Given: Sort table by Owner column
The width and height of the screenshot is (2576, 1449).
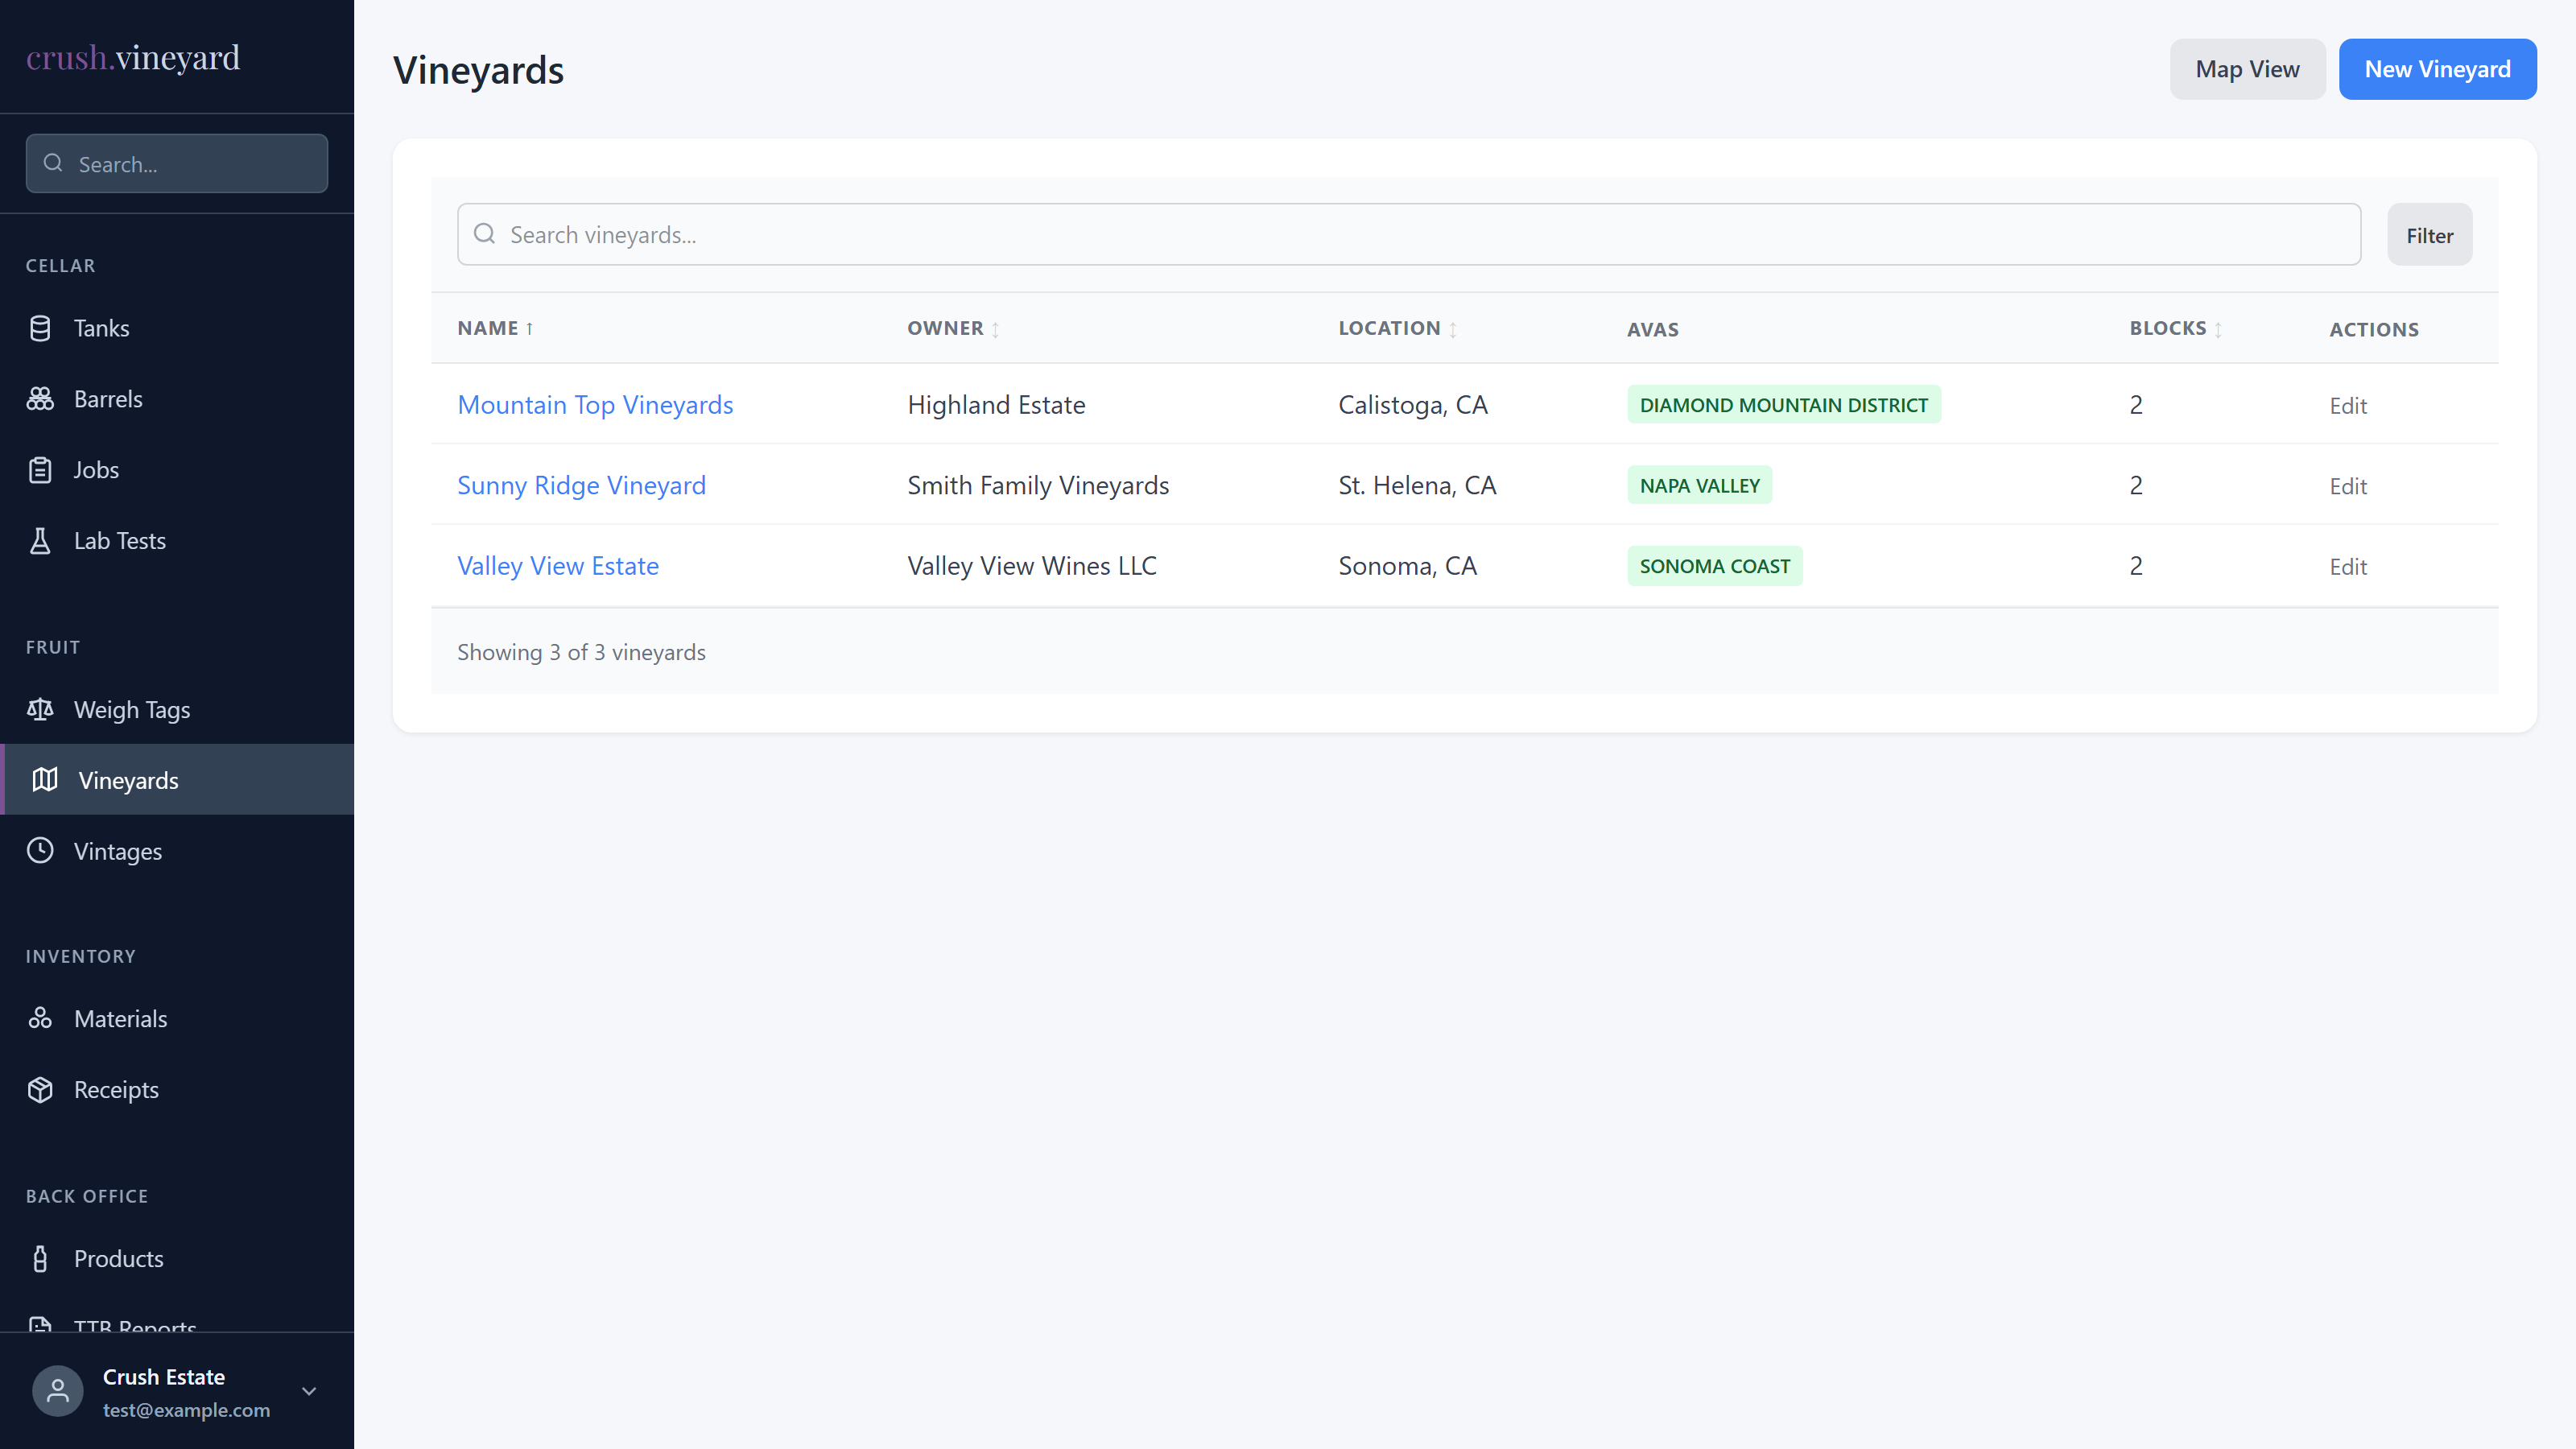Looking at the screenshot, I should [x=954, y=329].
